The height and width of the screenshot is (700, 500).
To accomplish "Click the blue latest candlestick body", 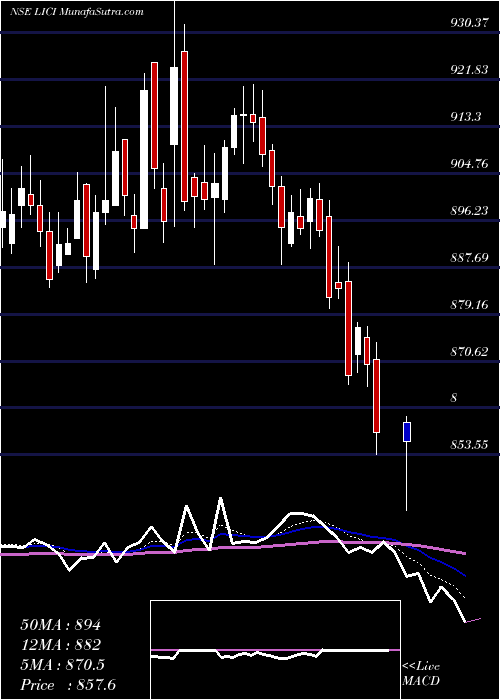I will (x=407, y=432).
